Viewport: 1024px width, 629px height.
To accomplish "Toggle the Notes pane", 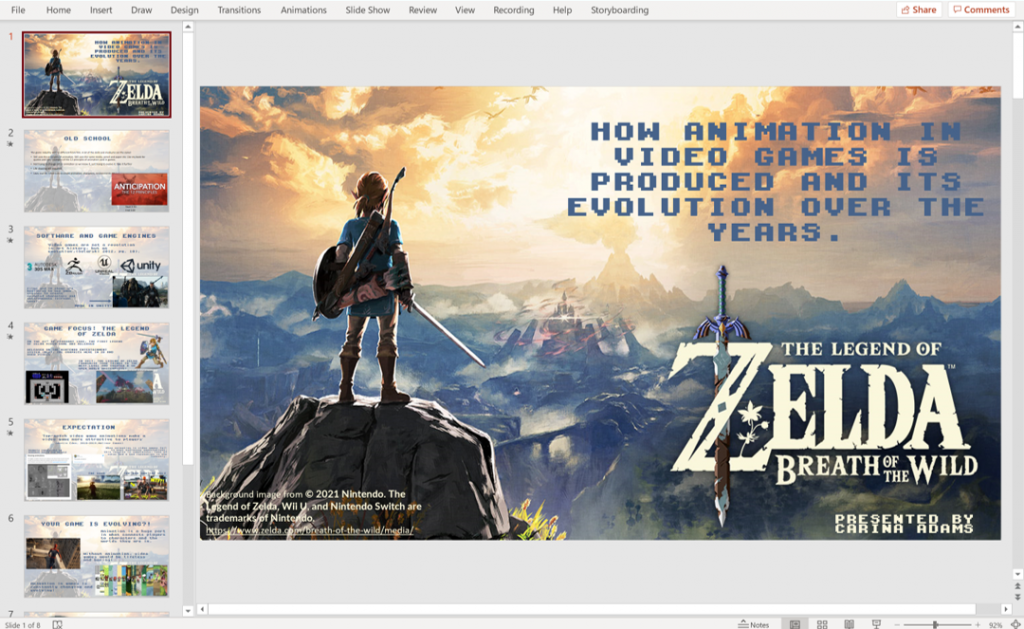I will (754, 624).
